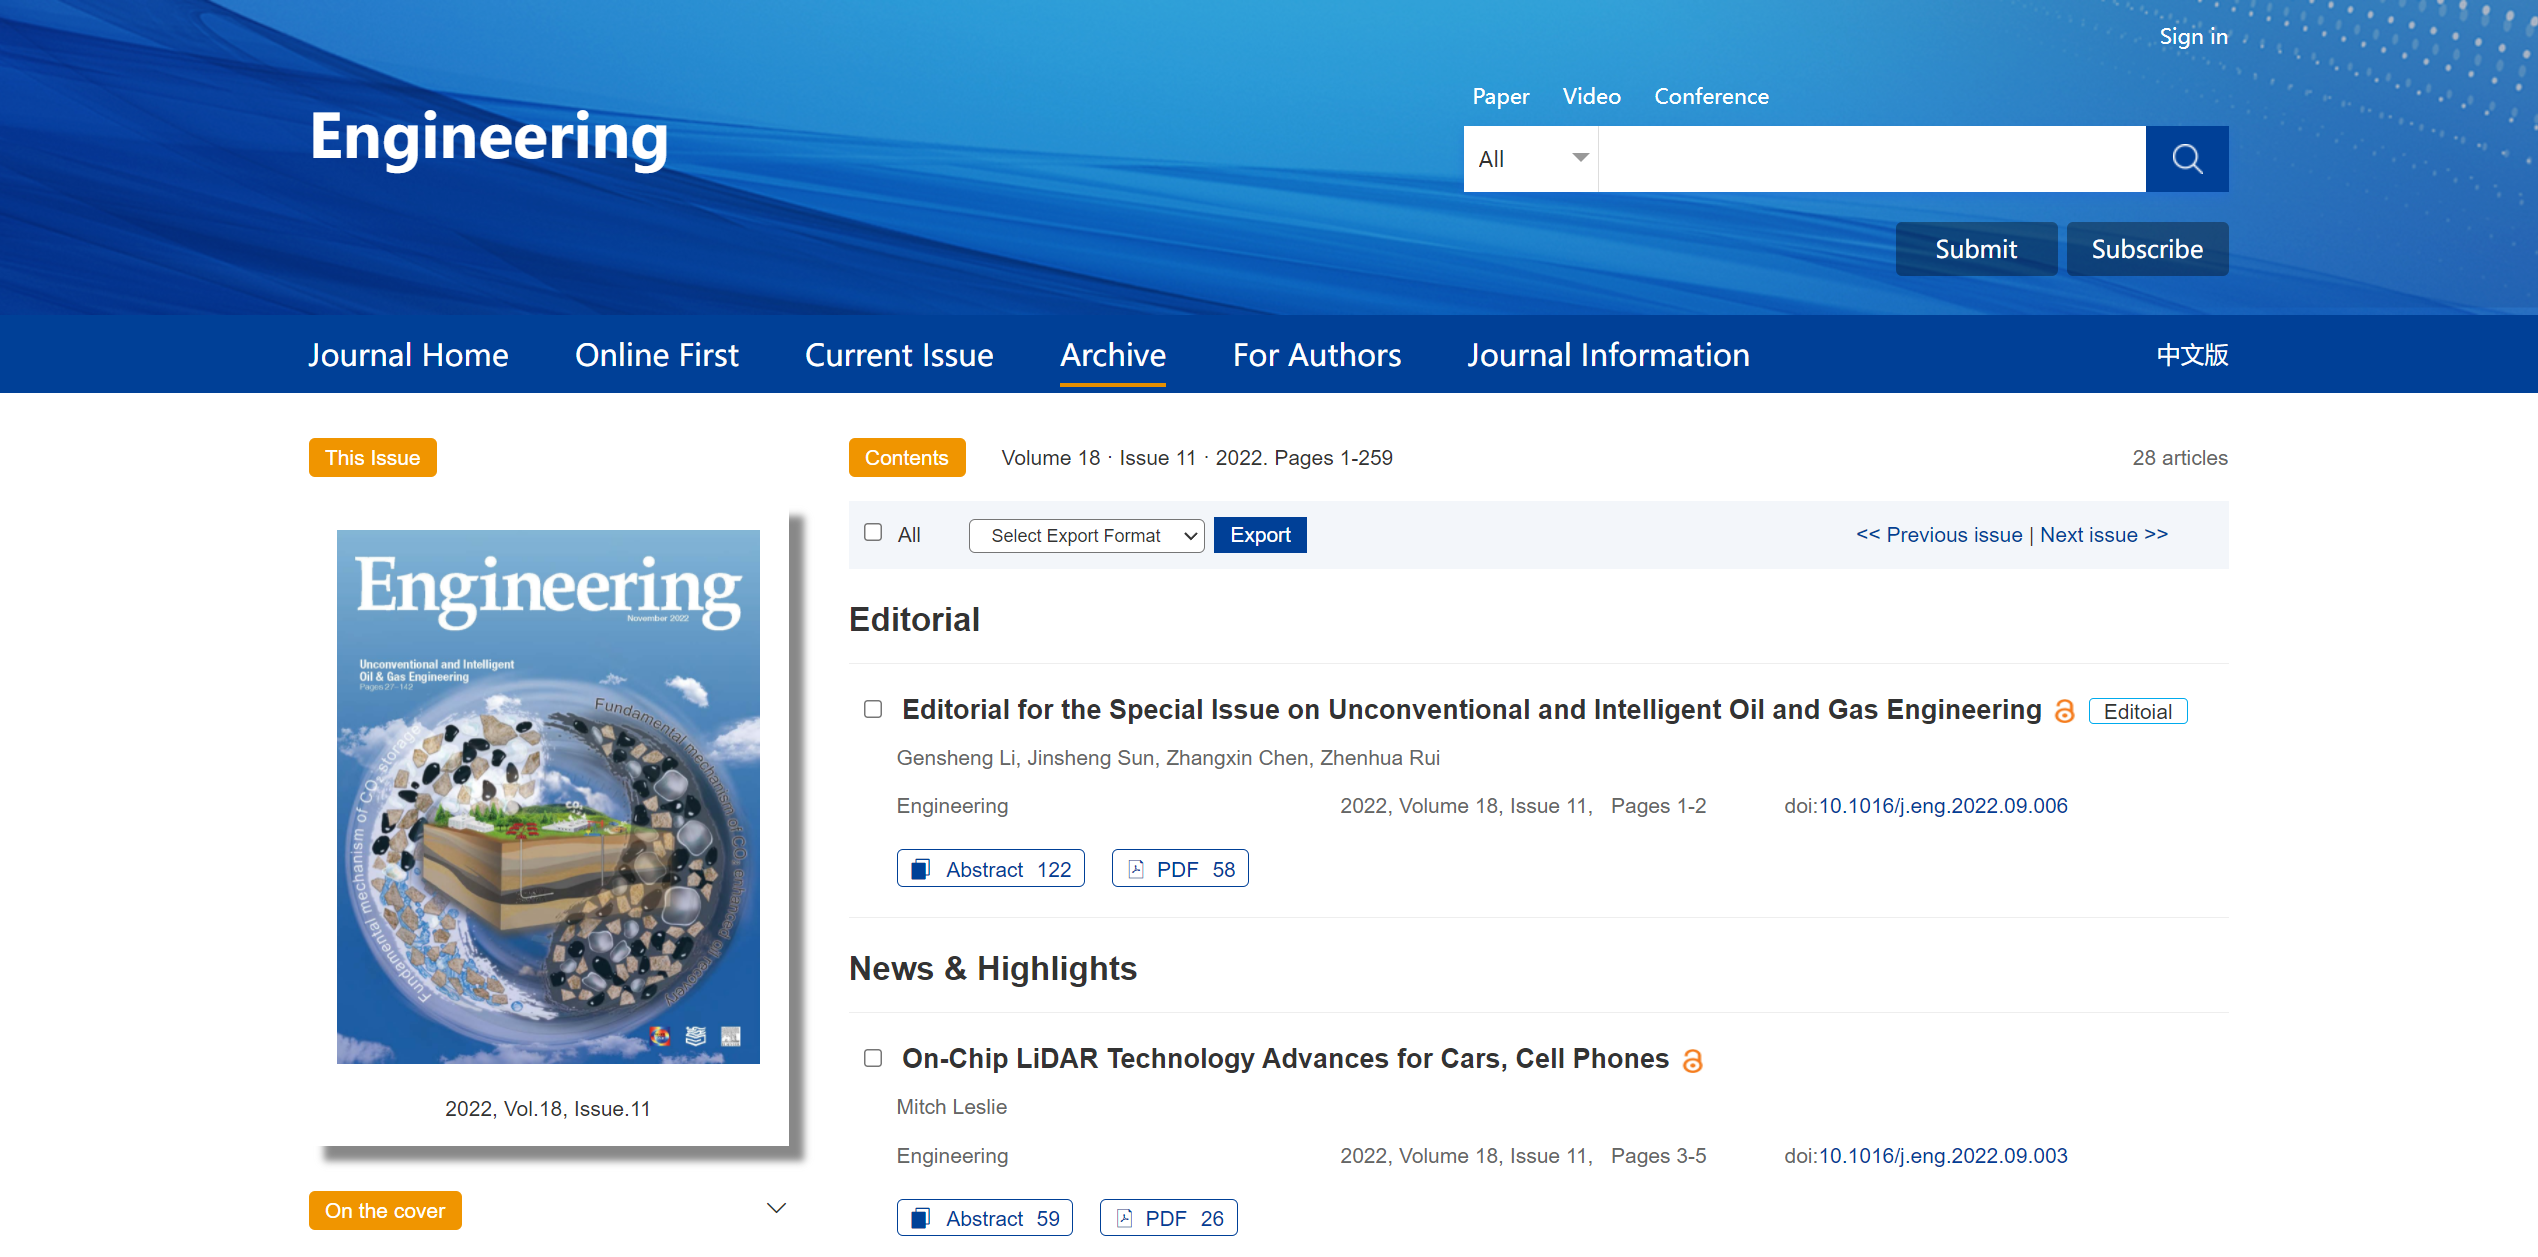Click the PDF 26 file icon

[x=1124, y=1218]
